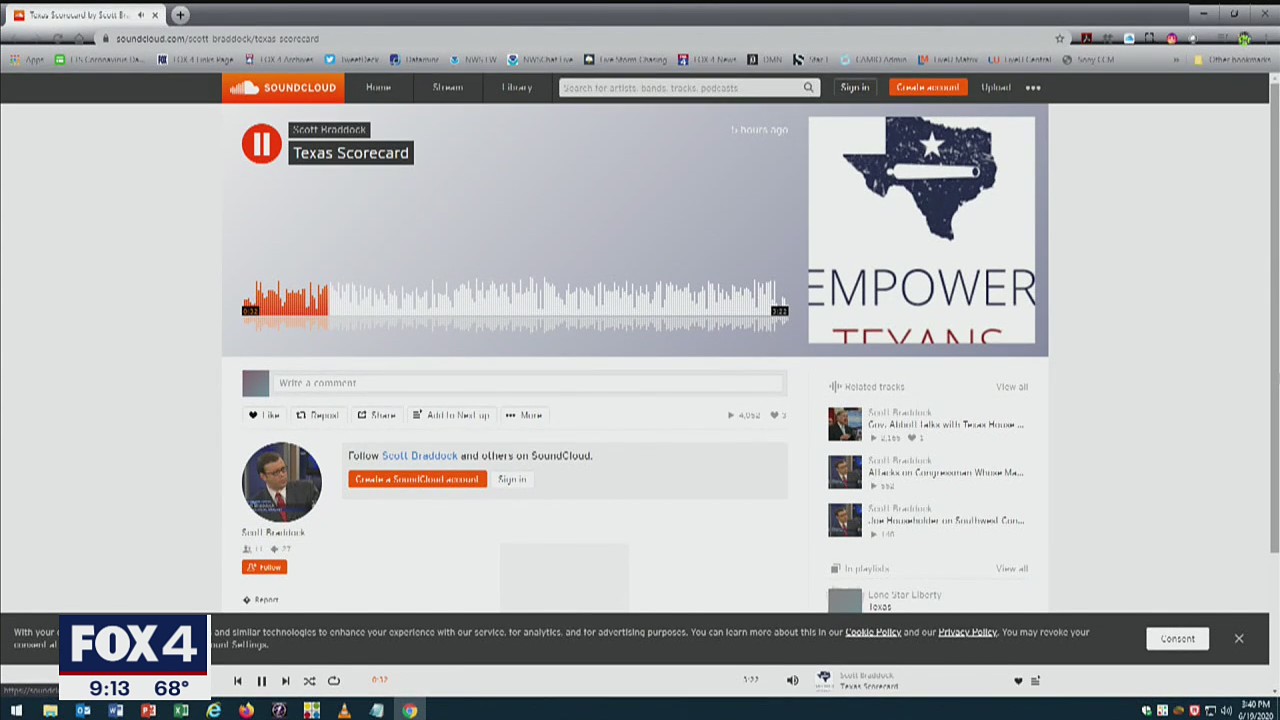The image size is (1280, 720).
Task: View all related tracks
Action: [1011, 387]
